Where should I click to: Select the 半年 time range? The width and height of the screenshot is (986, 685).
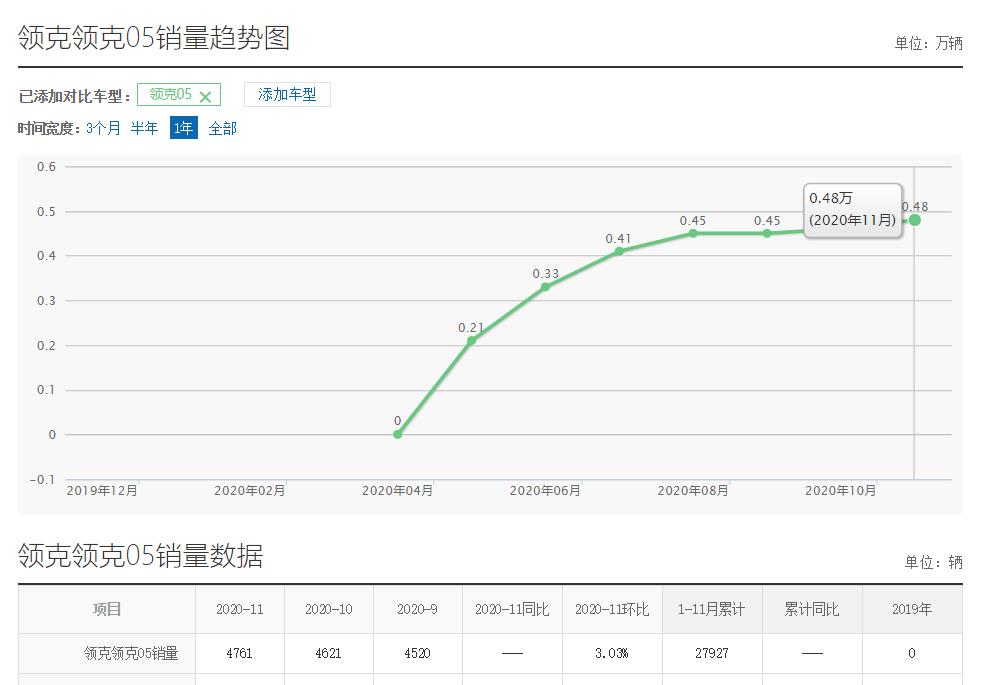(144, 128)
